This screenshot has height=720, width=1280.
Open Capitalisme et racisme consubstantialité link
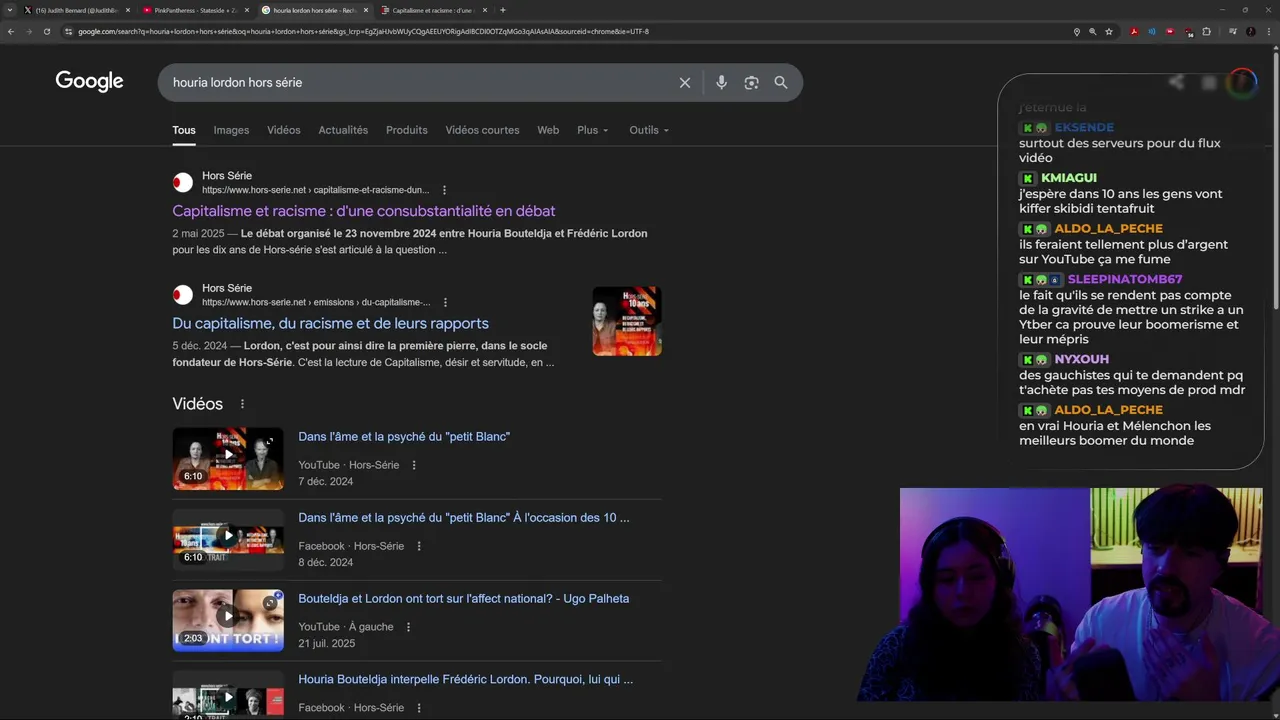pos(363,211)
